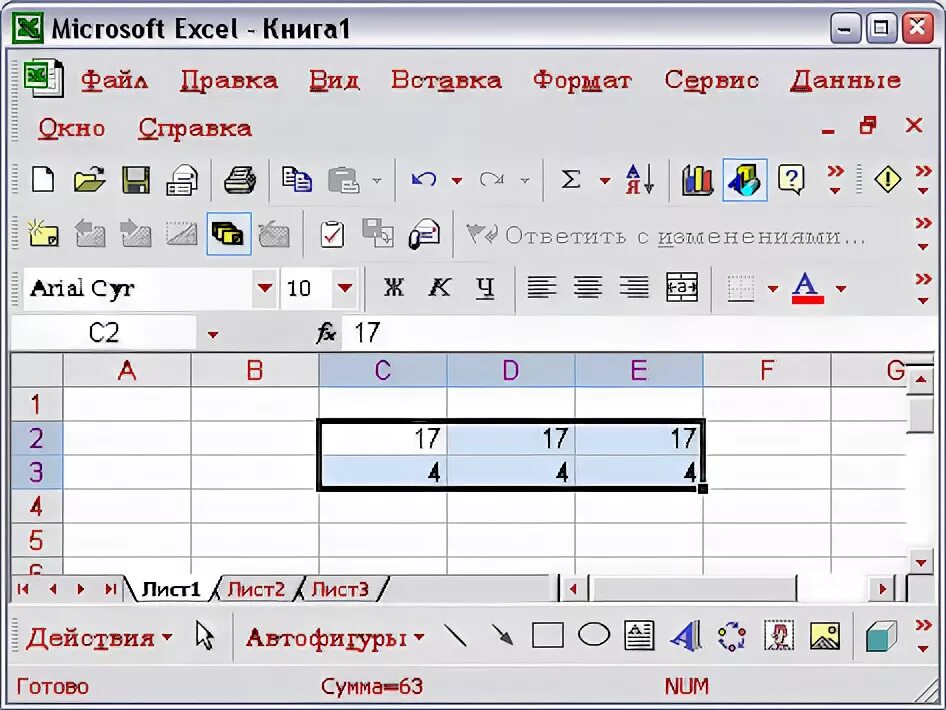Open Excel help question mark icon

click(791, 180)
